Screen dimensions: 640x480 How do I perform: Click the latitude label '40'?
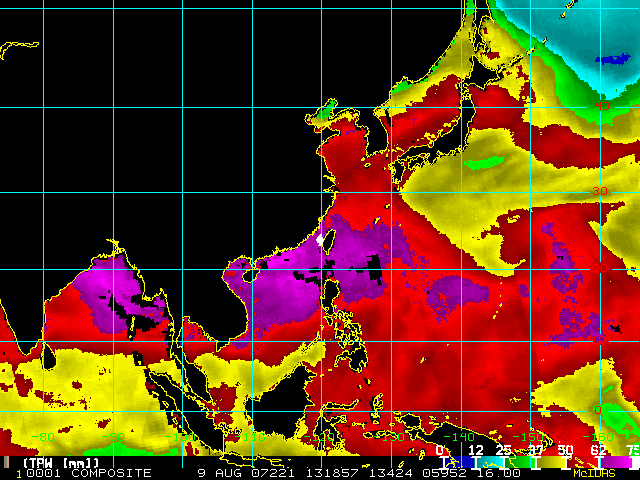pos(602,106)
